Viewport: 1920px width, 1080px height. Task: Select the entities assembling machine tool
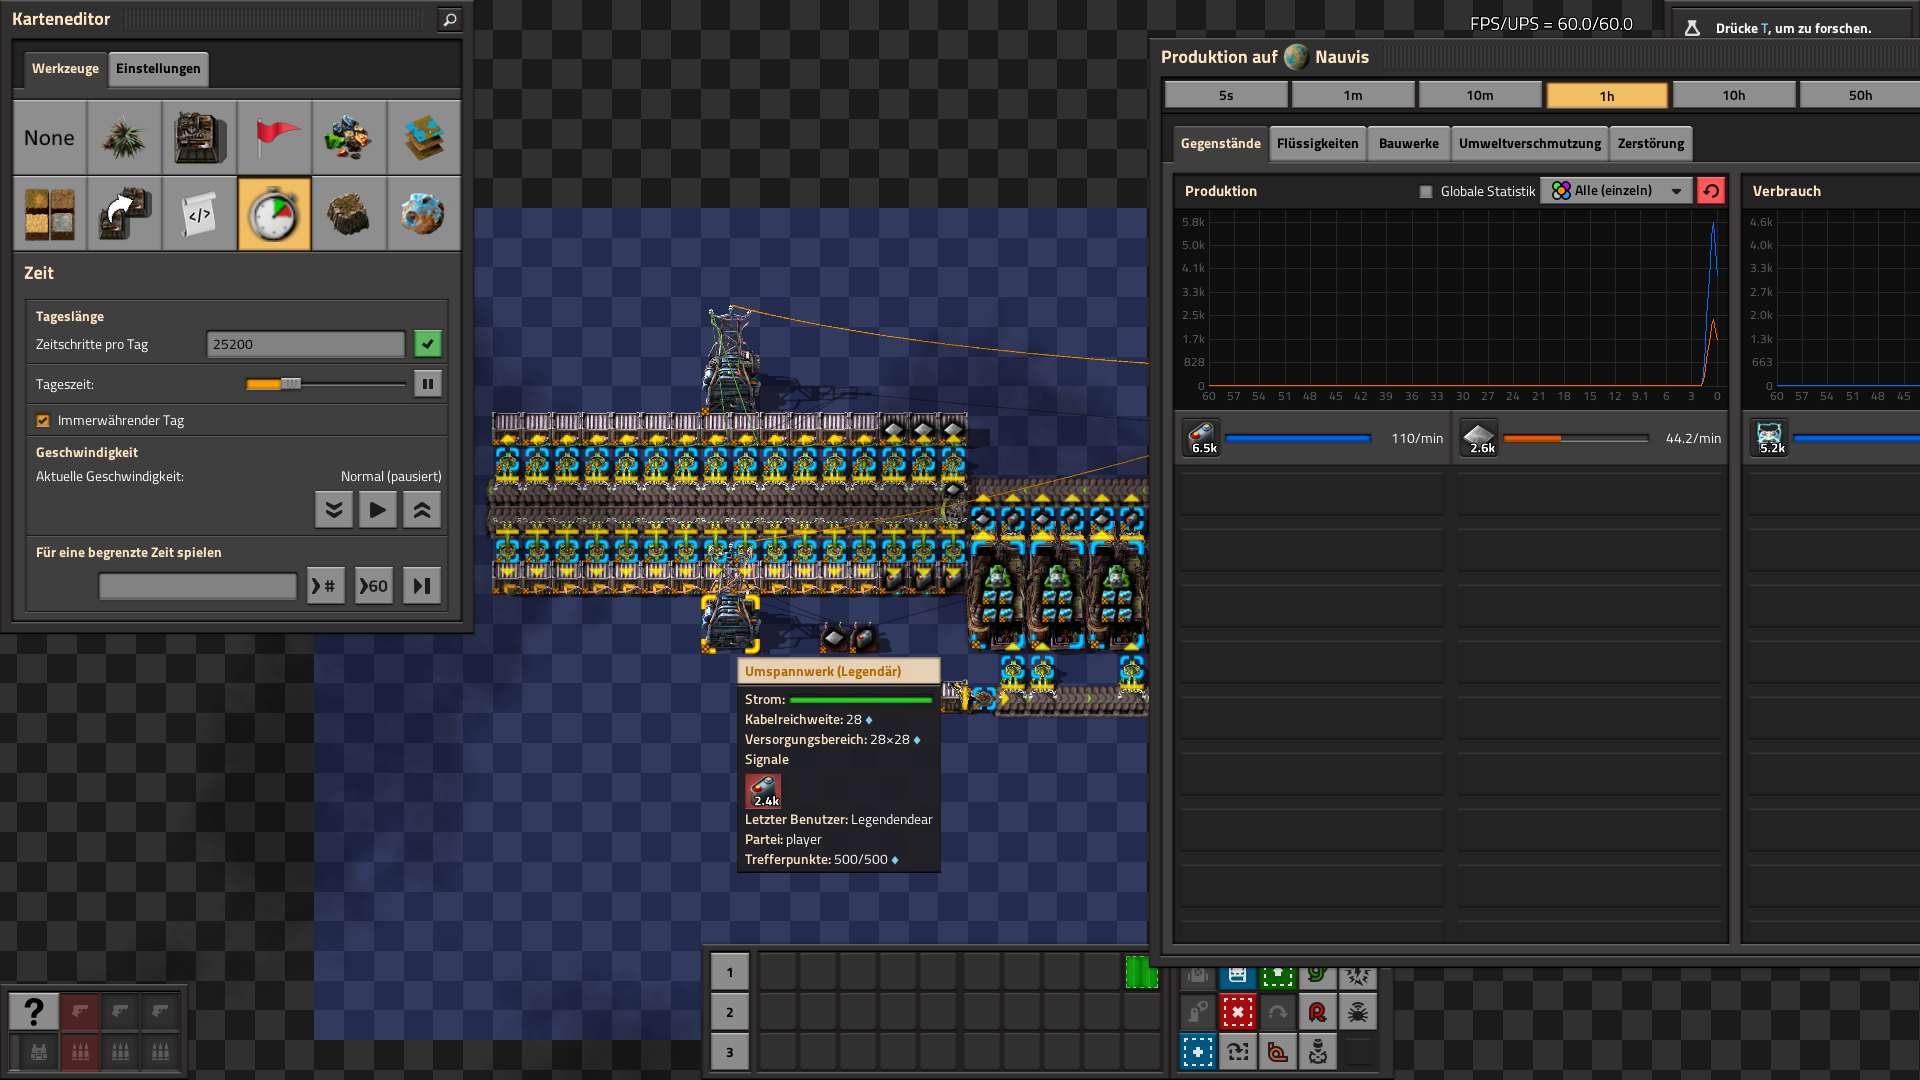pos(199,138)
